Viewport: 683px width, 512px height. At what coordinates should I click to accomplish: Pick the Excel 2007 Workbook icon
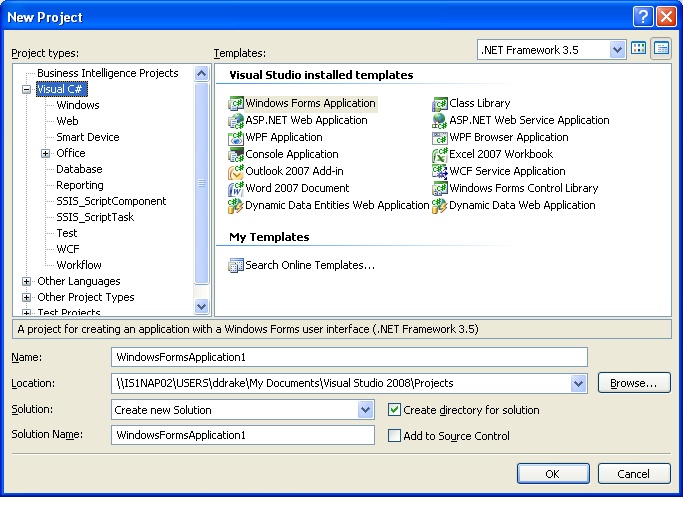[440, 155]
